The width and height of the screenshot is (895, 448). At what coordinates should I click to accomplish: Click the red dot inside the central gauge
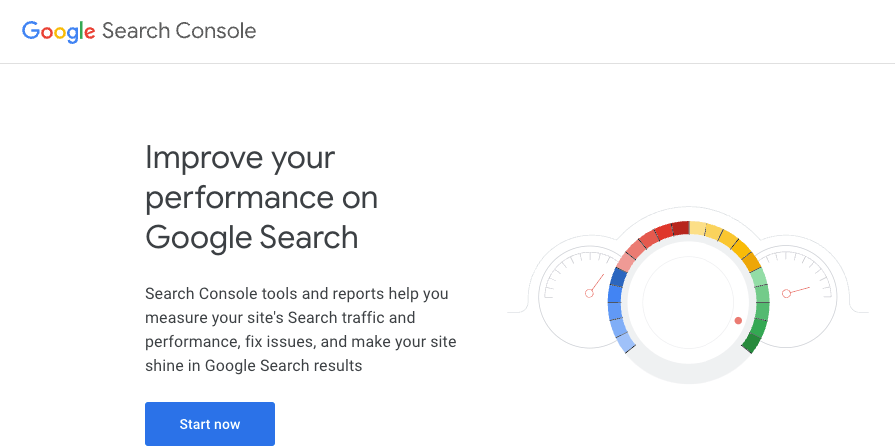tap(738, 321)
